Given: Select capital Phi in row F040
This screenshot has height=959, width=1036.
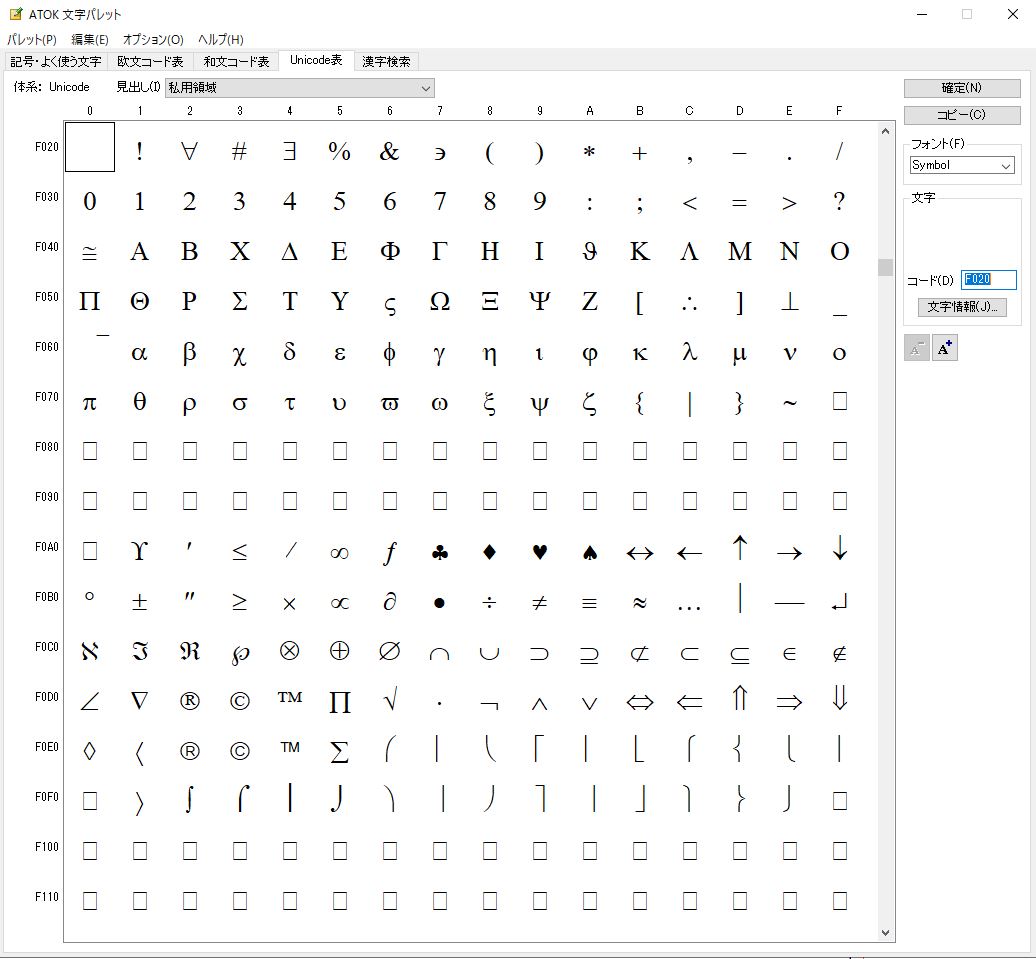Looking at the screenshot, I should point(390,251).
